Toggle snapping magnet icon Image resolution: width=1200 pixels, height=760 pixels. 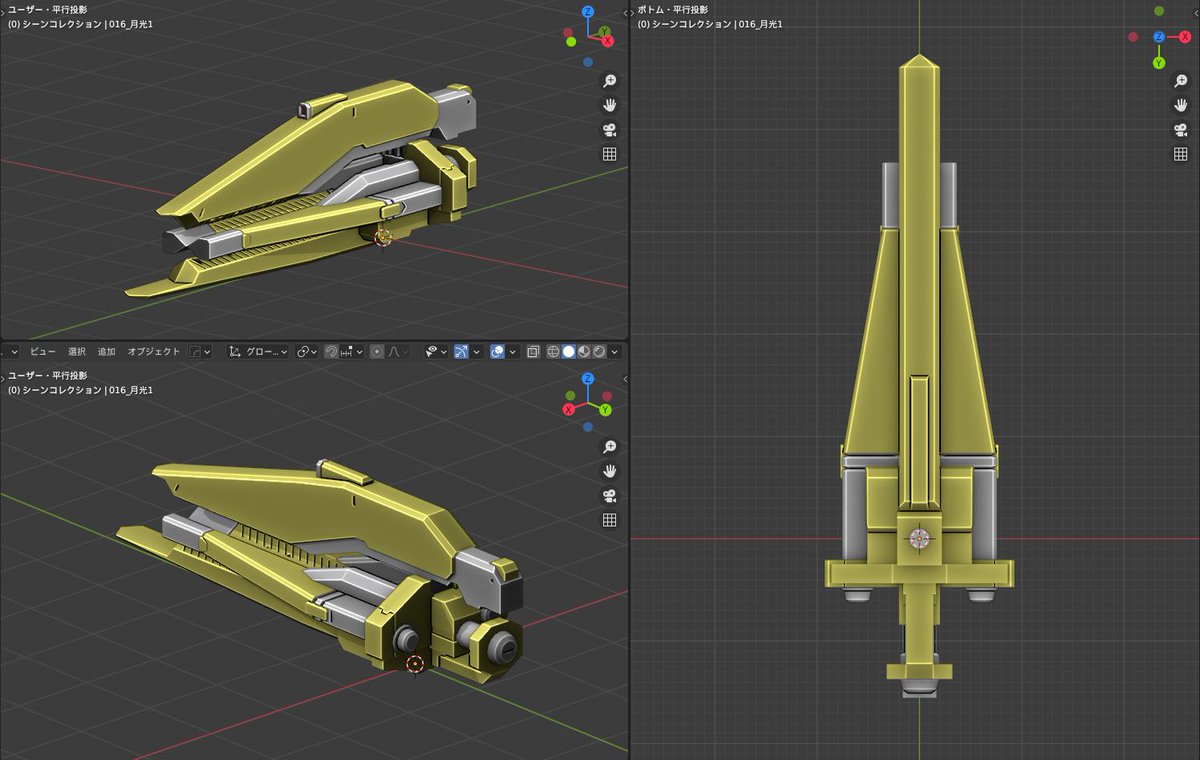click(x=331, y=352)
